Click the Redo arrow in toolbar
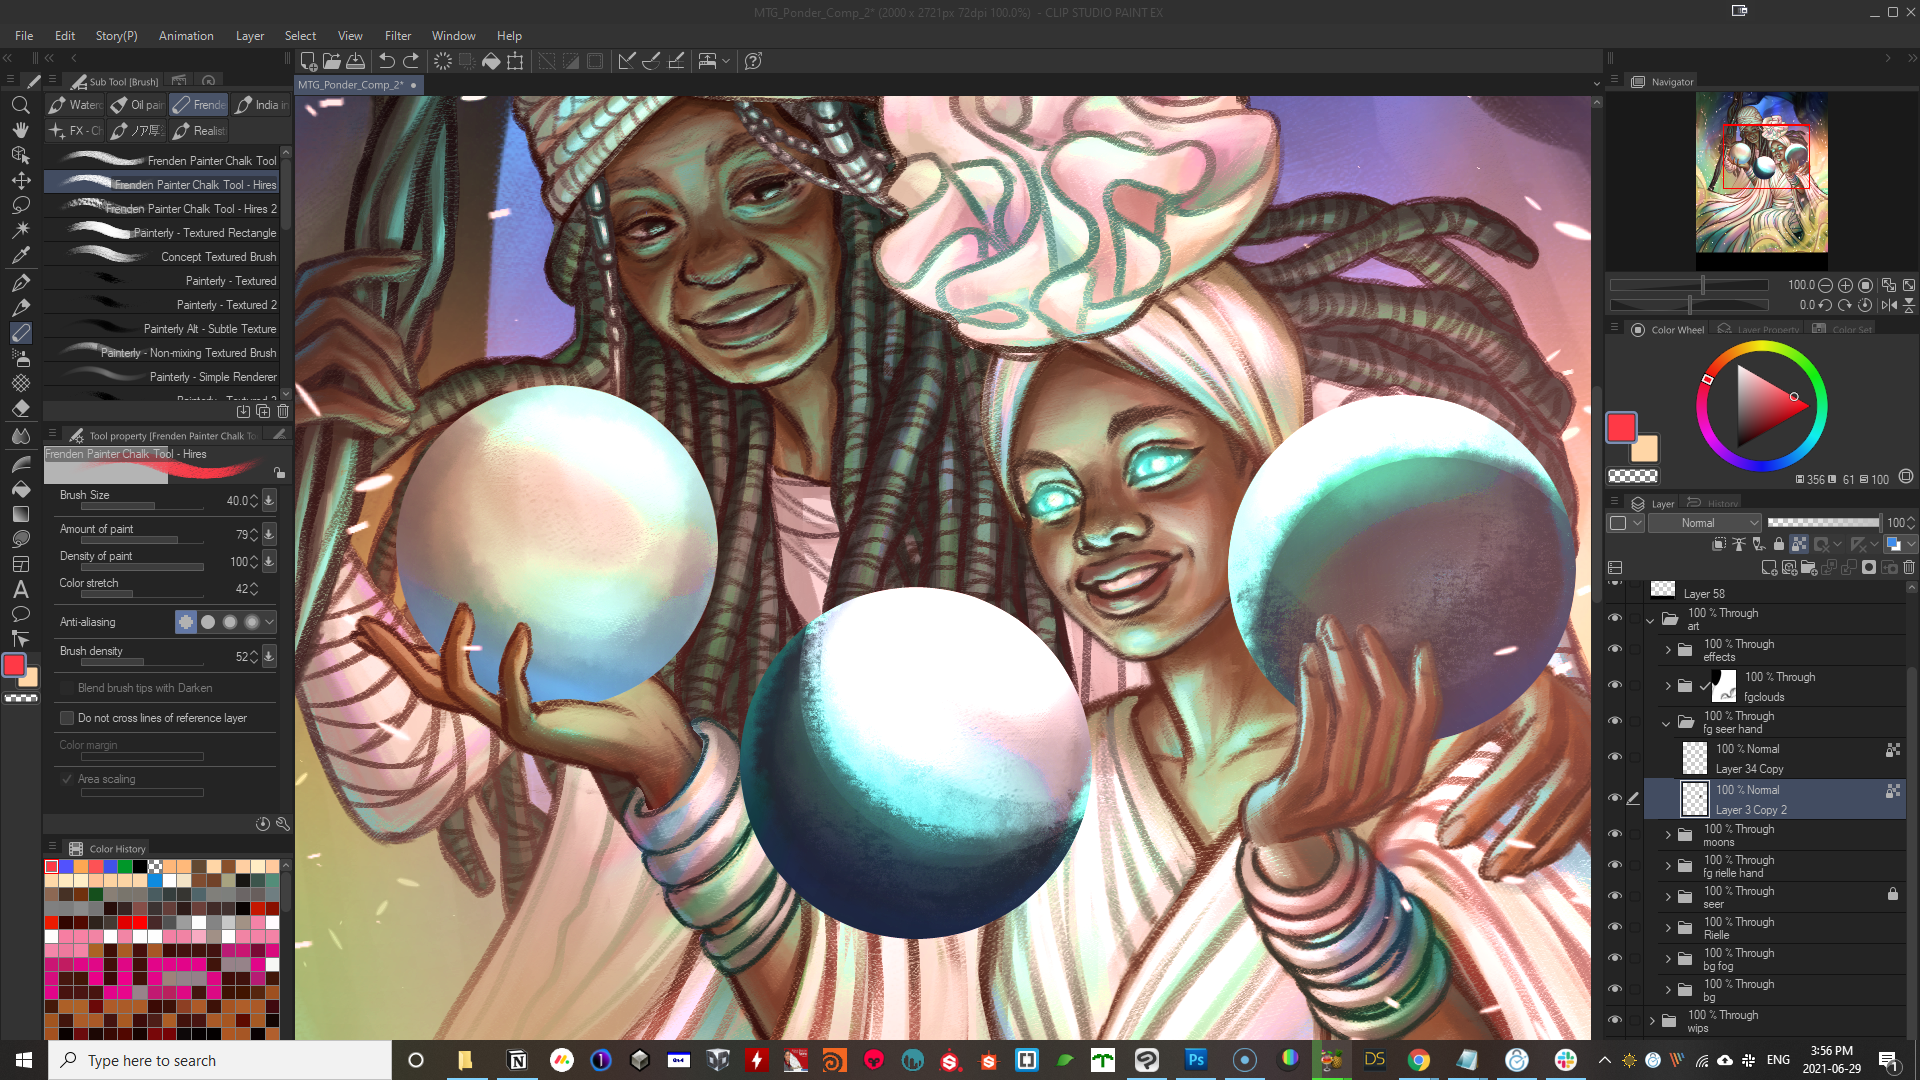The width and height of the screenshot is (1920, 1080). [x=411, y=61]
